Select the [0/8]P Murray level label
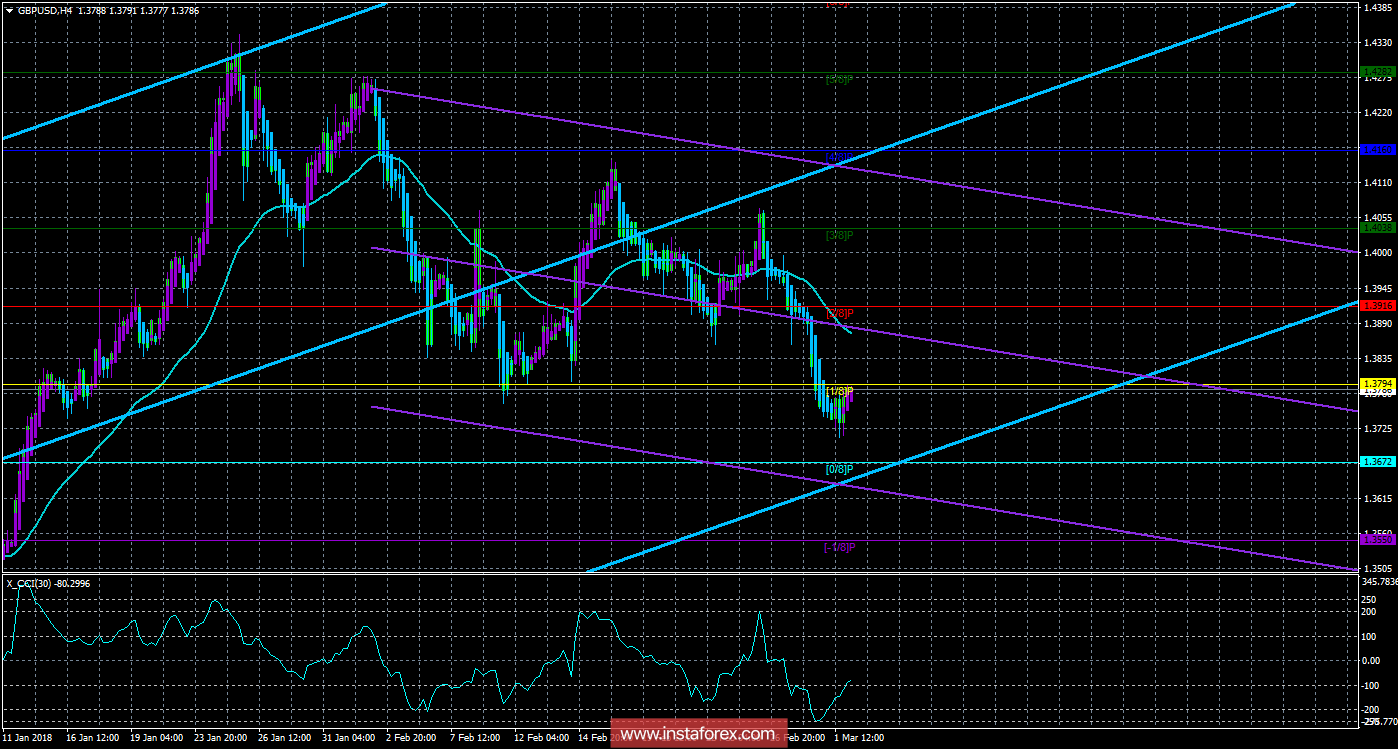This screenshot has width=1398, height=749. click(x=839, y=469)
